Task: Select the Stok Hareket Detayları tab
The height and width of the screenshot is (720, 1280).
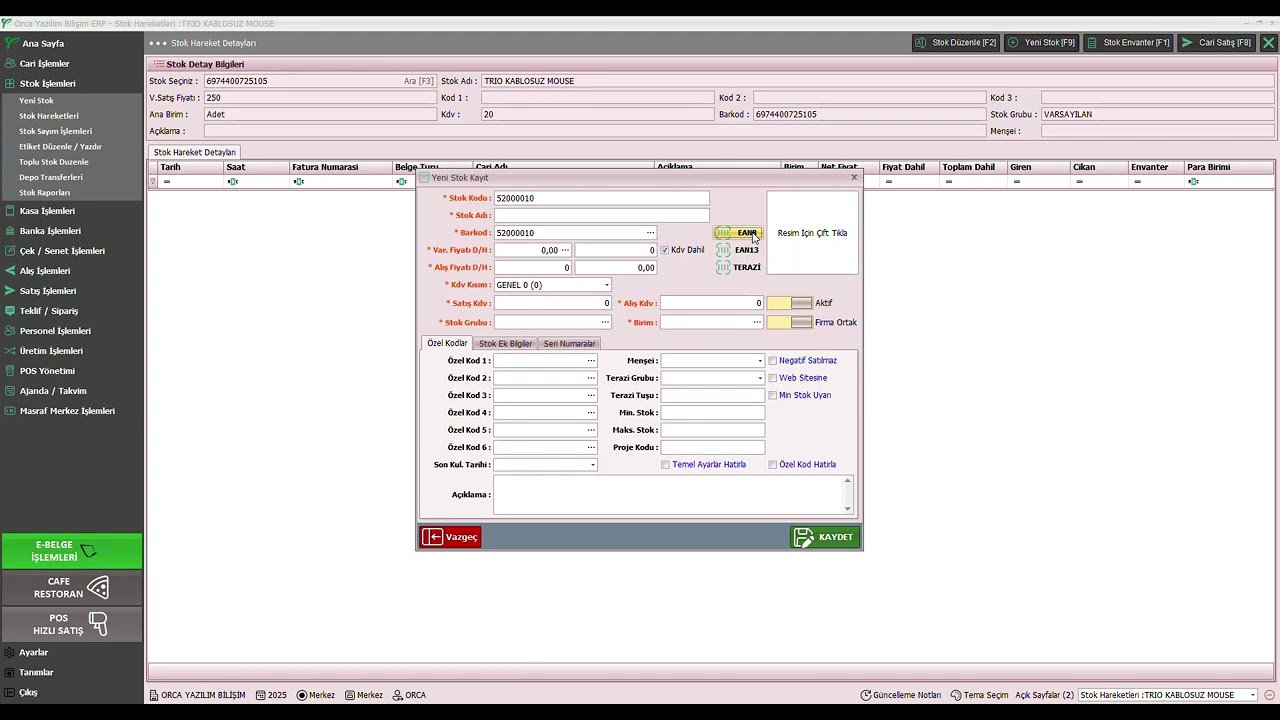Action: [x=194, y=152]
